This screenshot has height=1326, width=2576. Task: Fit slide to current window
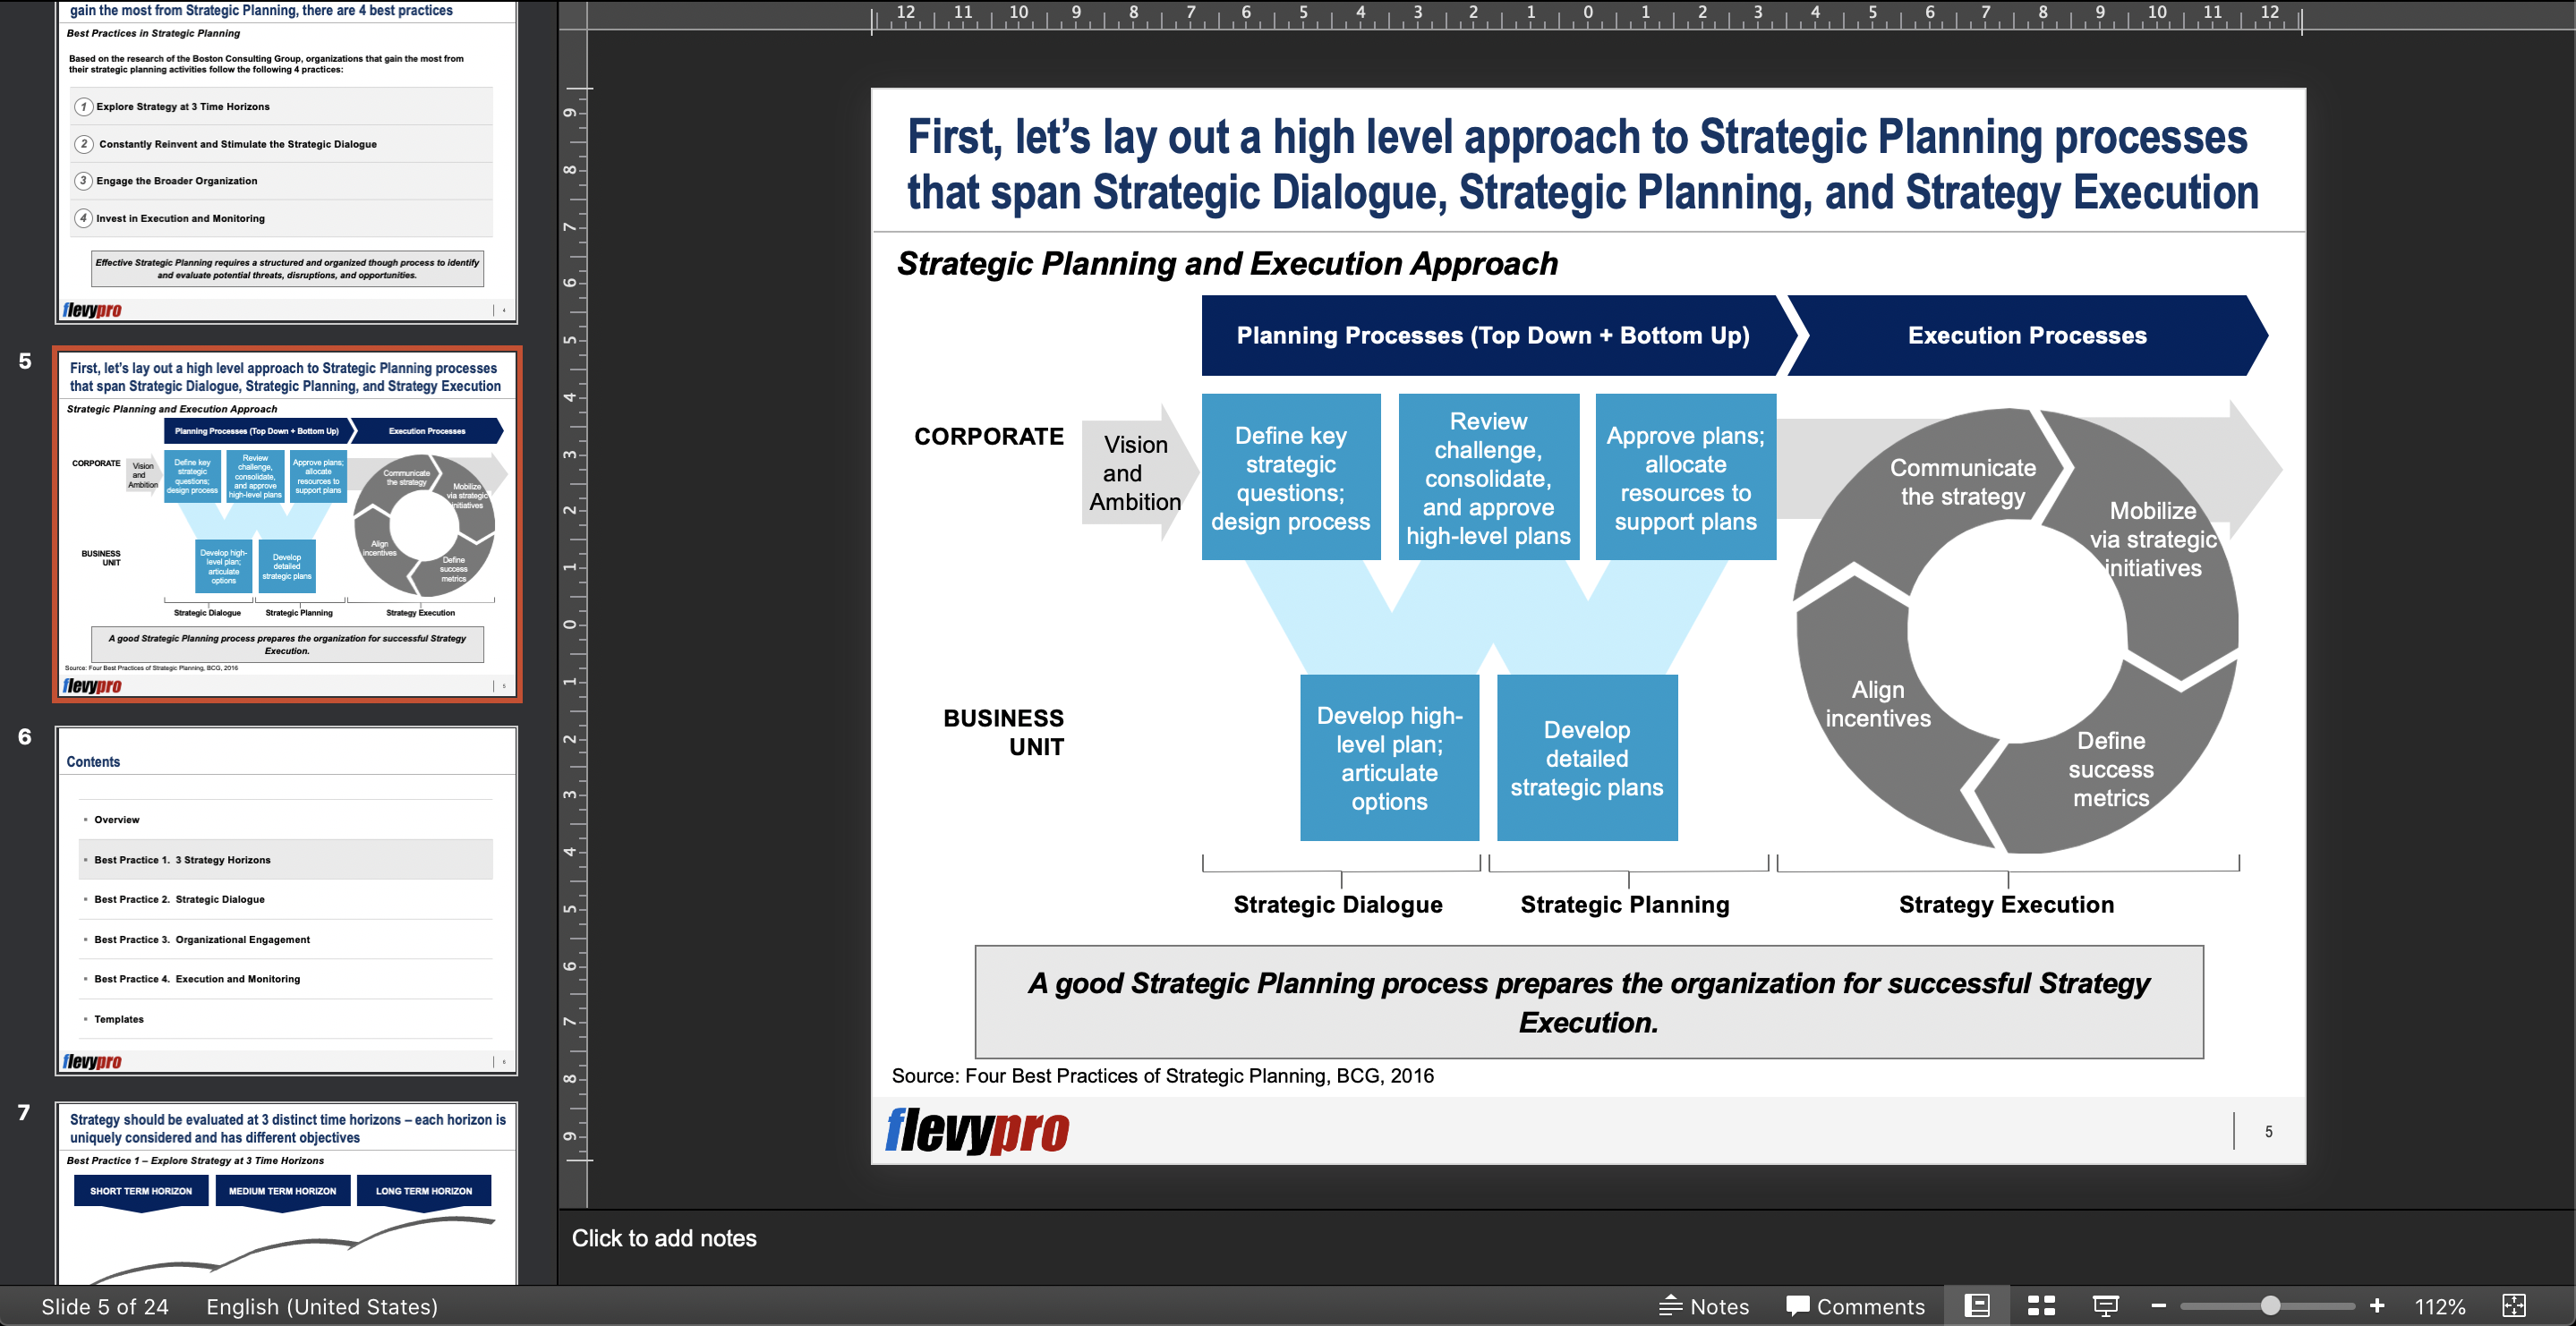tap(2513, 1305)
